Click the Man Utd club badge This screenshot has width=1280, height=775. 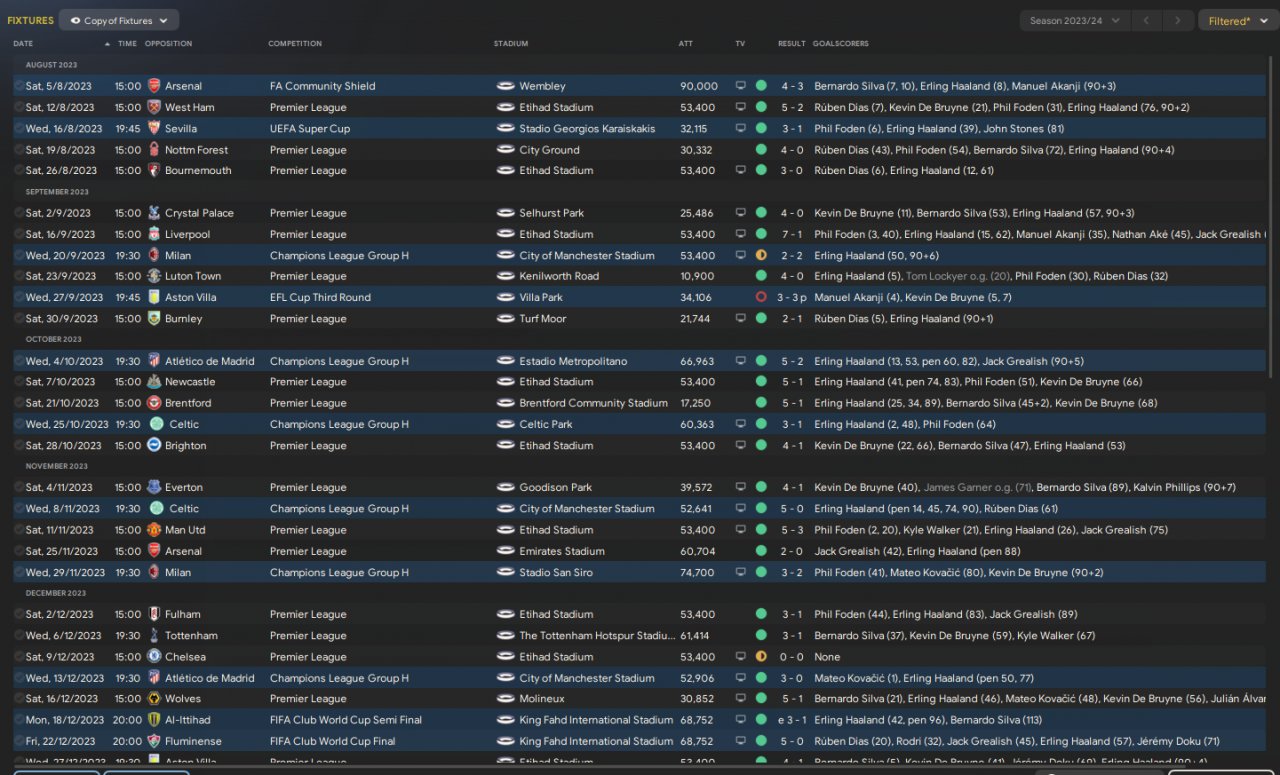[154, 530]
